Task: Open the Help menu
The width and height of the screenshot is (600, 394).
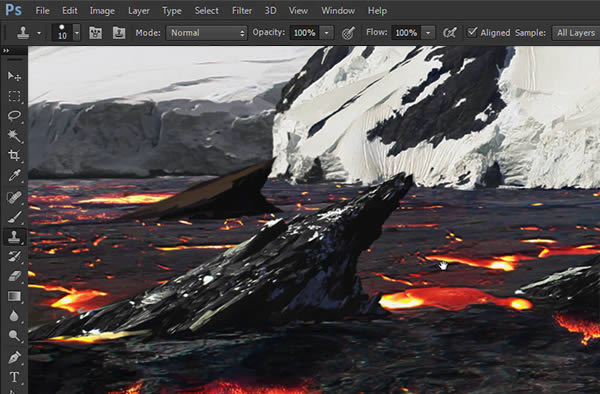Action: 377,11
